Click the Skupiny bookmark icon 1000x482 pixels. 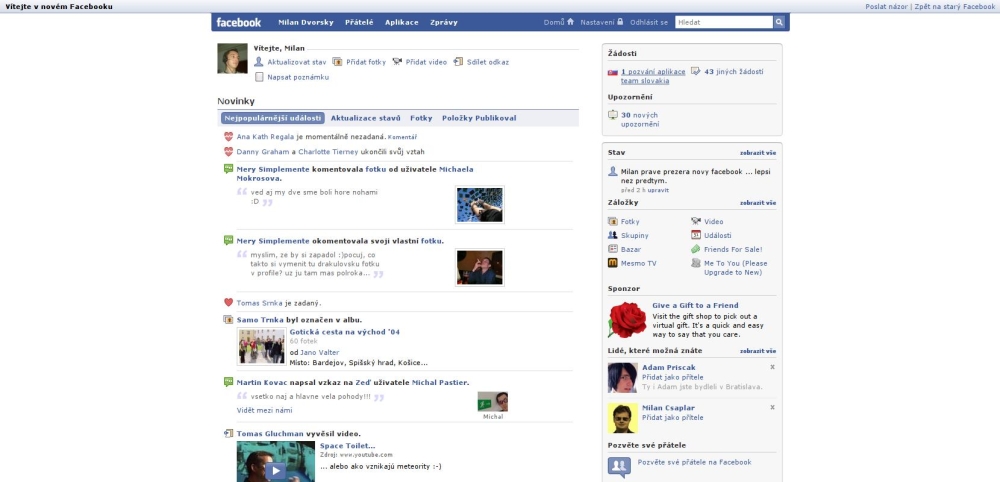pos(613,235)
